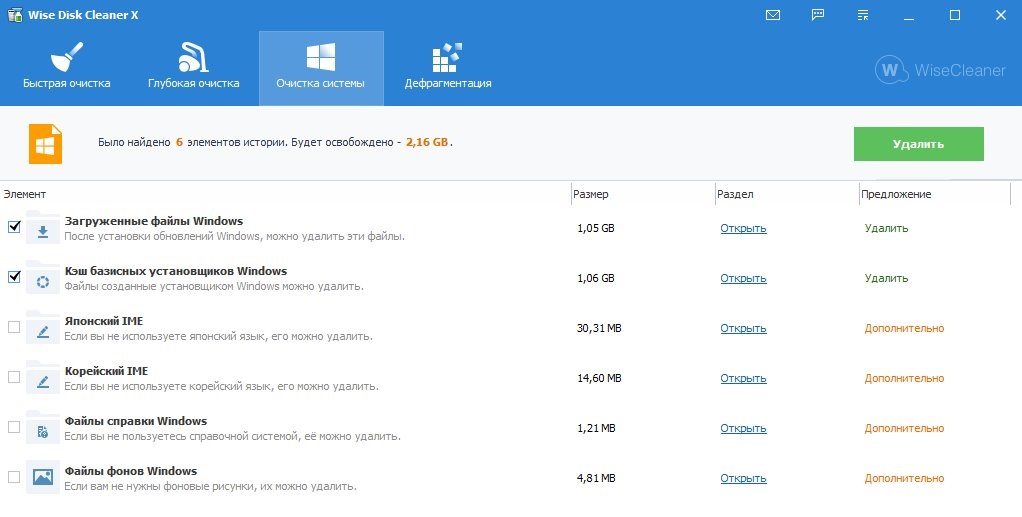Screen dimensions: 1022x517
Task: Select the Файлы справки Windows title
Action: pyautogui.click(x=136, y=421)
